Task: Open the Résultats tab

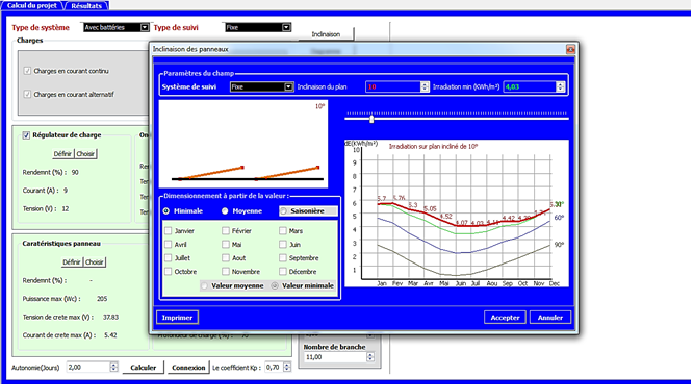Action: click(86, 5)
